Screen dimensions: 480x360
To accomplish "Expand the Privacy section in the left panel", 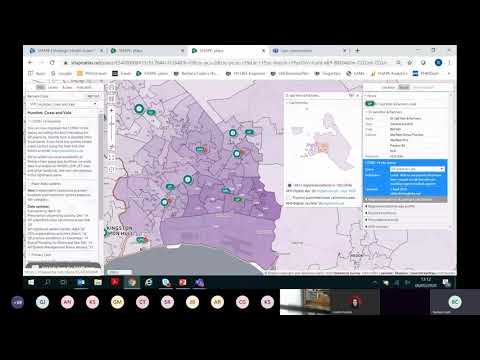I will point(41,255).
